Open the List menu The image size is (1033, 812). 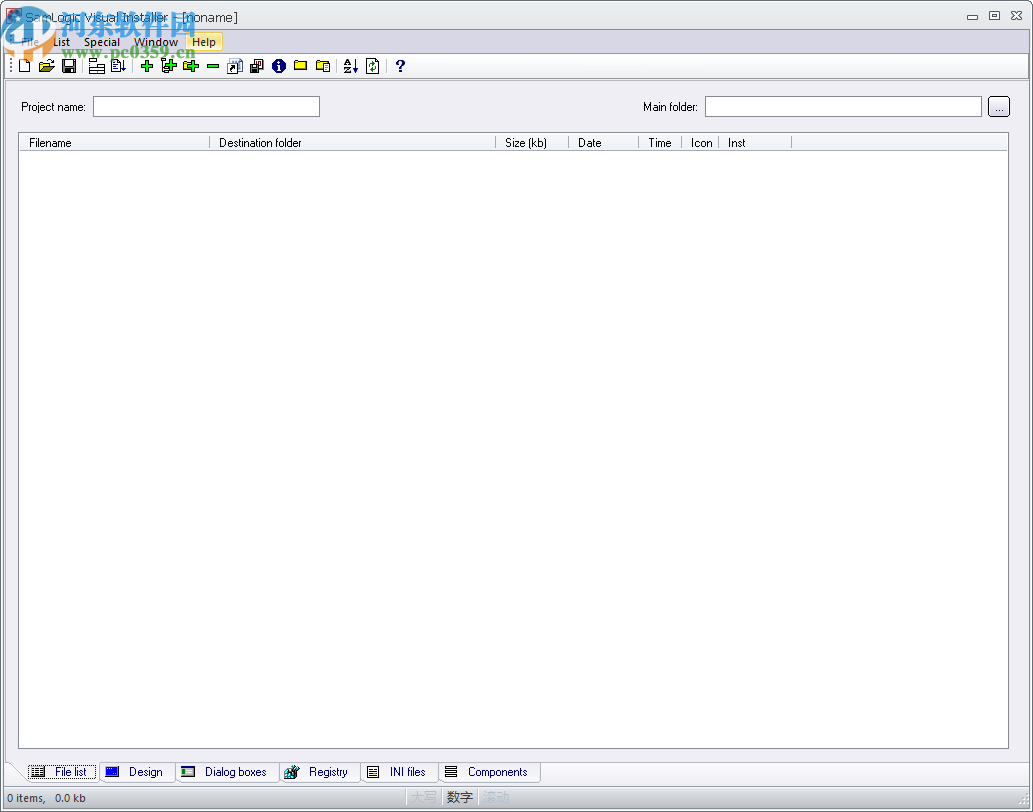61,42
